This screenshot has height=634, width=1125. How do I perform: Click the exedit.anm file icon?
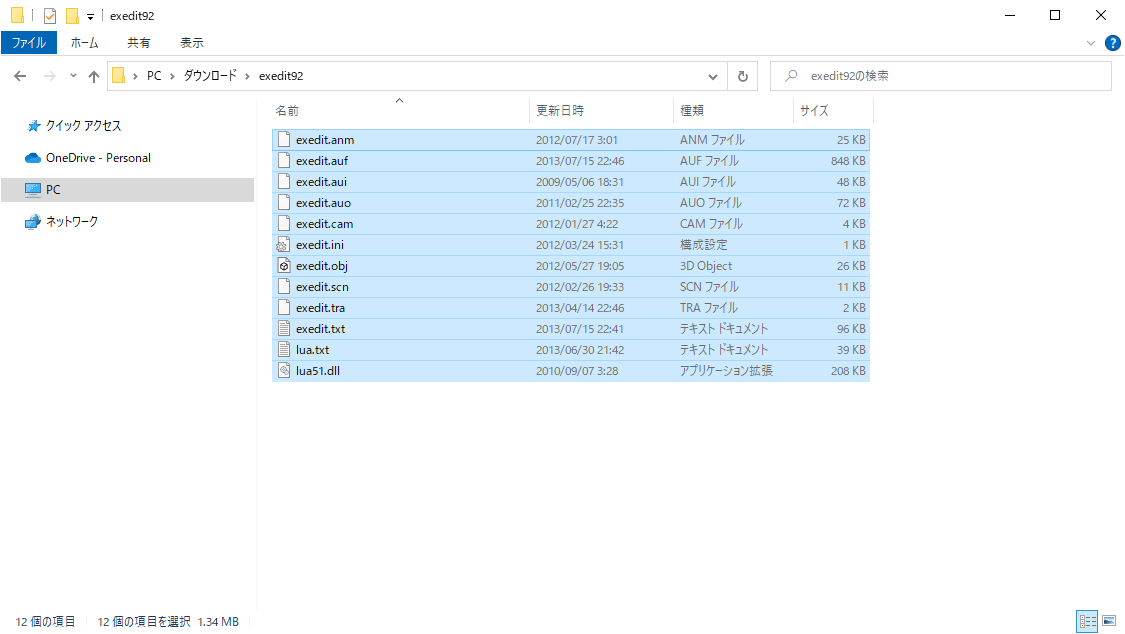[x=284, y=139]
